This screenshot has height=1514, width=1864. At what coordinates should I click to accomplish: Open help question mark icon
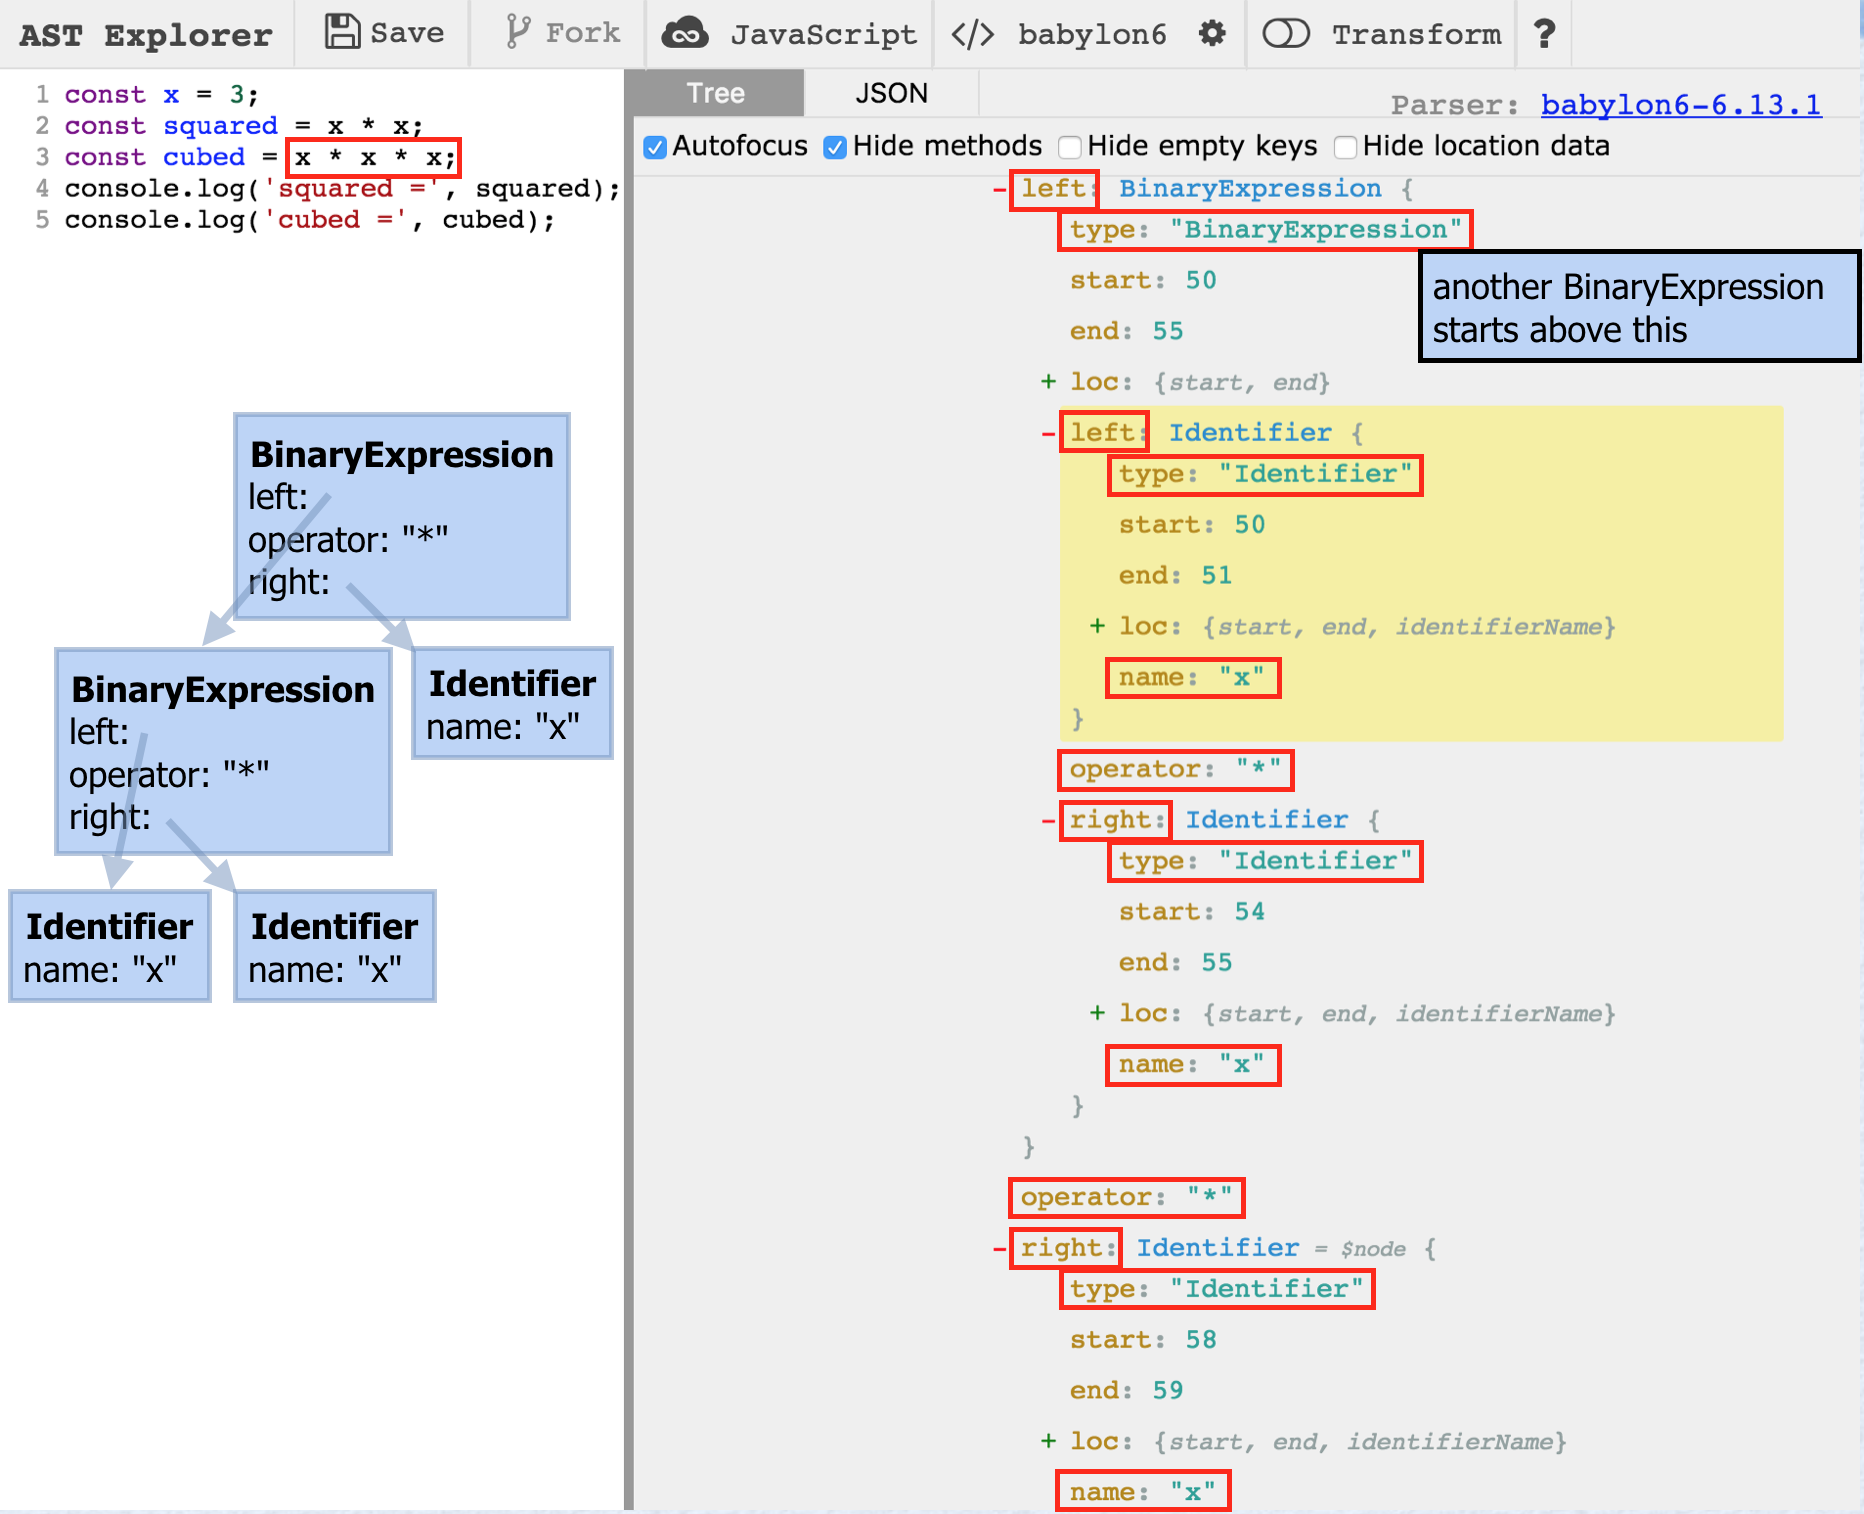(1545, 34)
